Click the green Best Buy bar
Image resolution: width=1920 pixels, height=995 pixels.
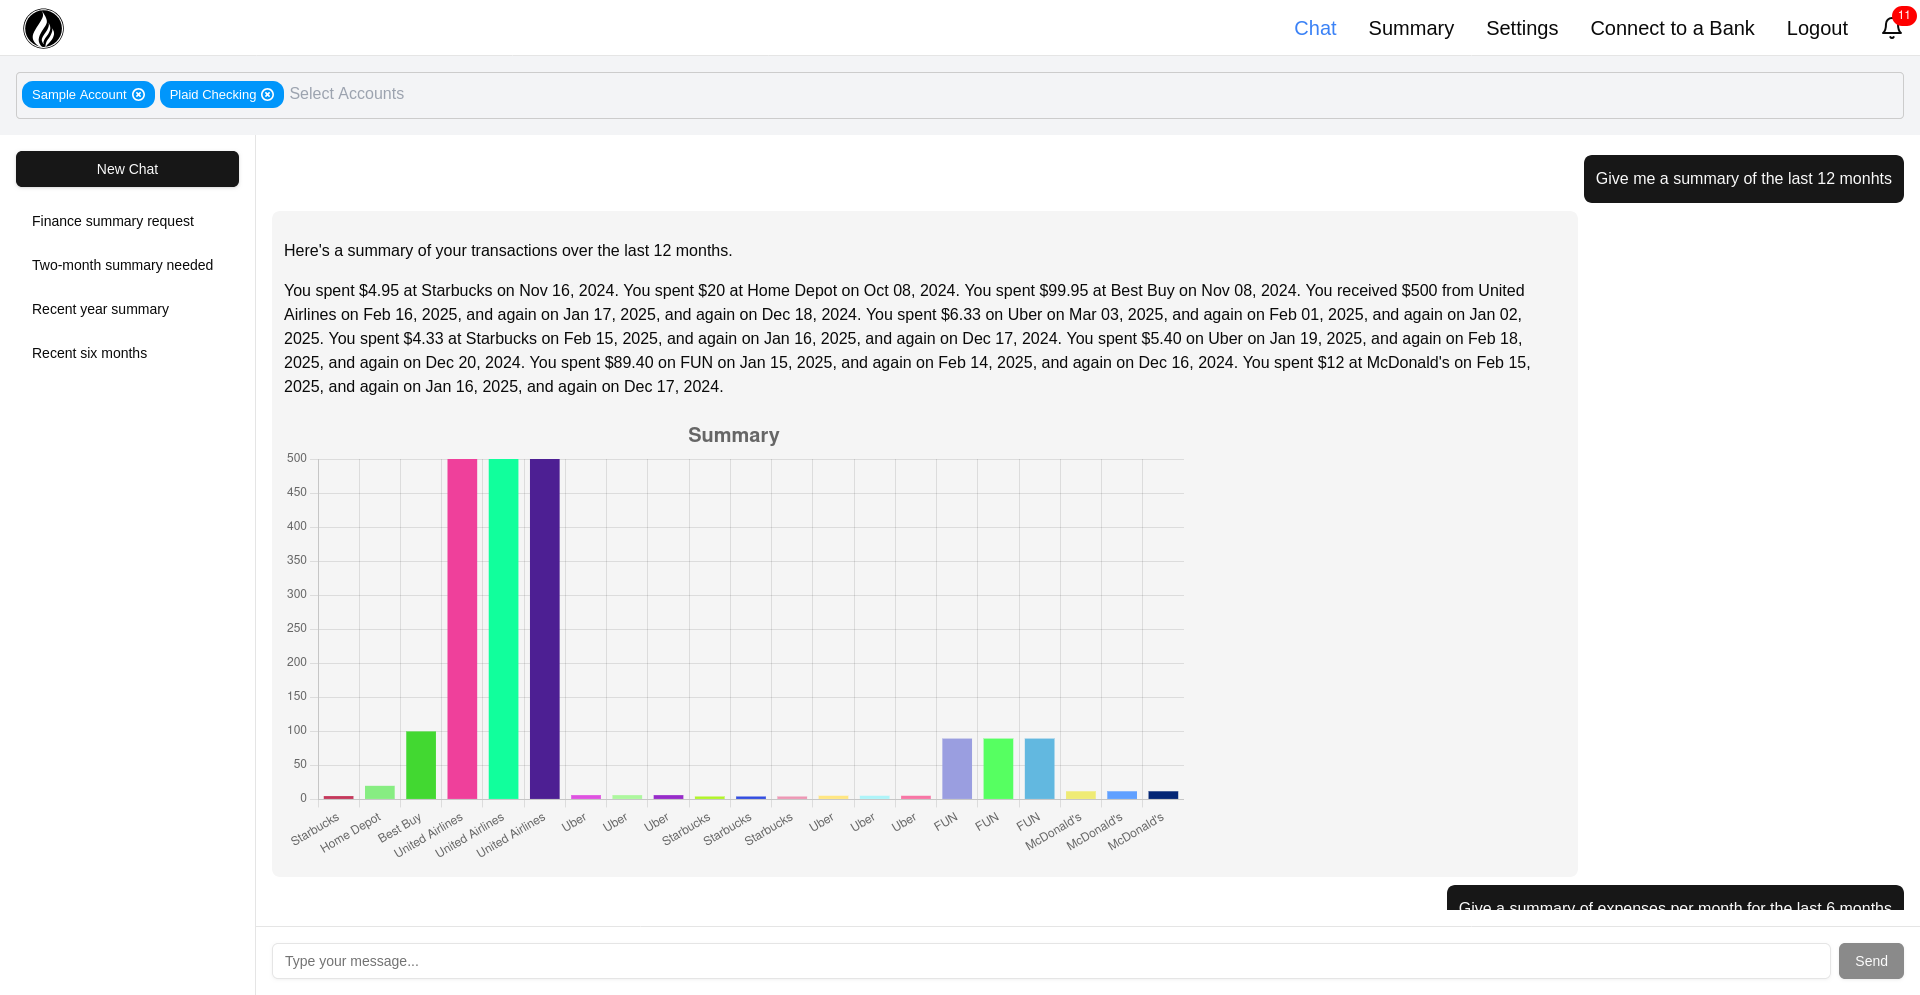421,765
